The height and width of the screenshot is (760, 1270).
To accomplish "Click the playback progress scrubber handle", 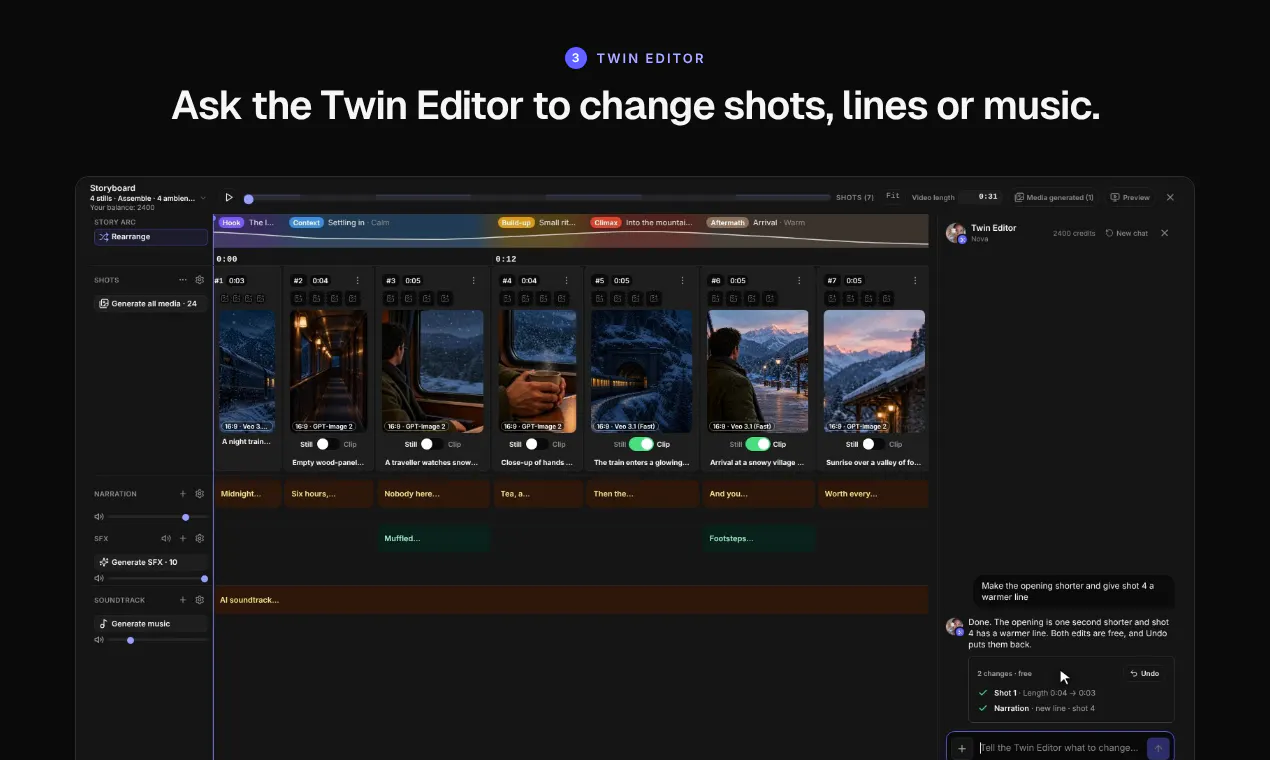I will tap(249, 199).
